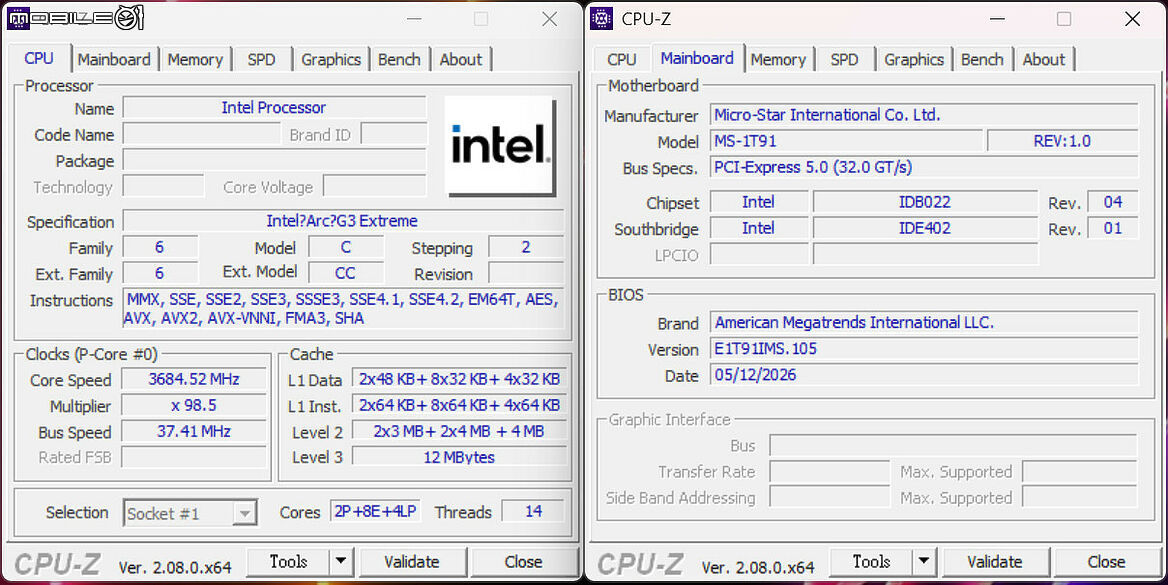Minimize the left CPU-Z window
This screenshot has width=1168, height=585.
click(414, 19)
